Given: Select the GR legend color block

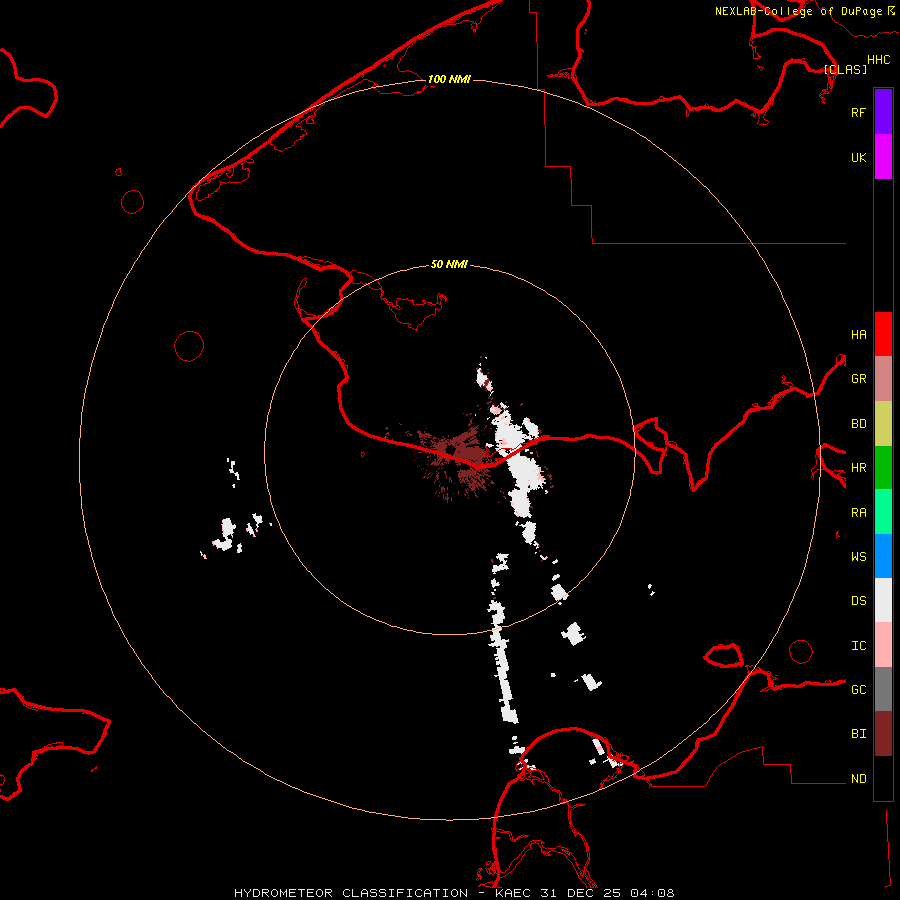Looking at the screenshot, I should pos(883,379).
